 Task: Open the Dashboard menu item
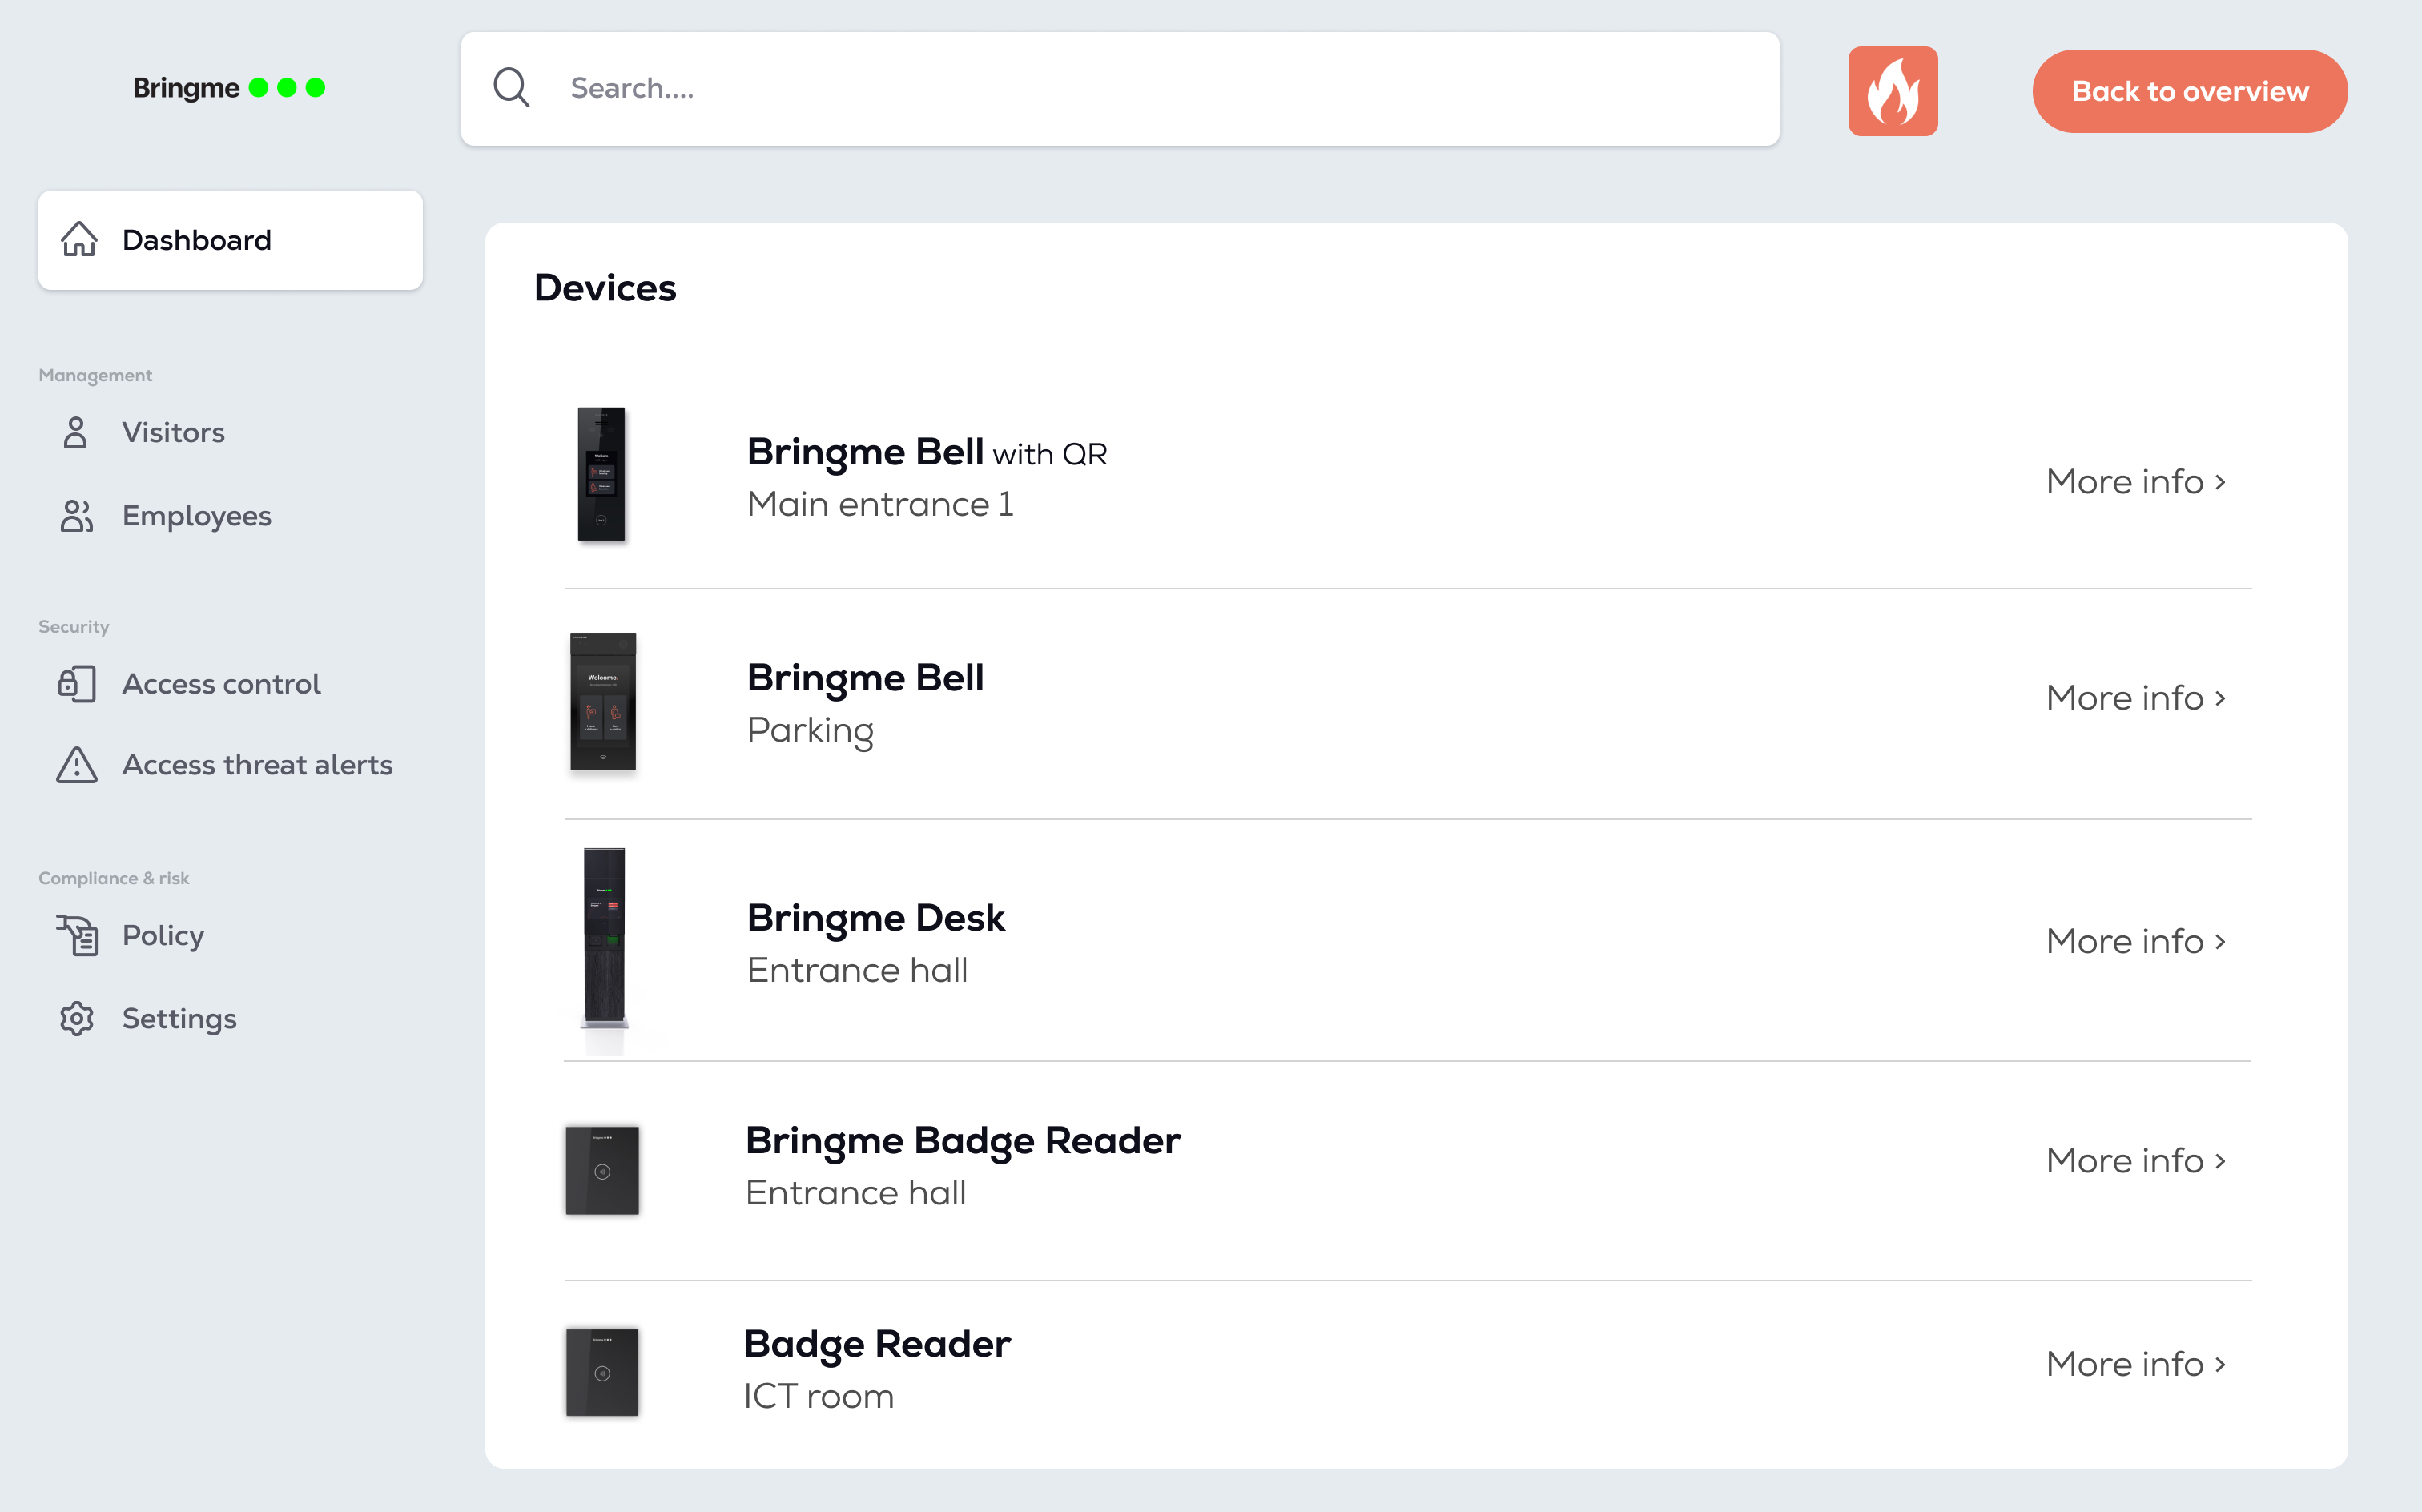point(230,240)
